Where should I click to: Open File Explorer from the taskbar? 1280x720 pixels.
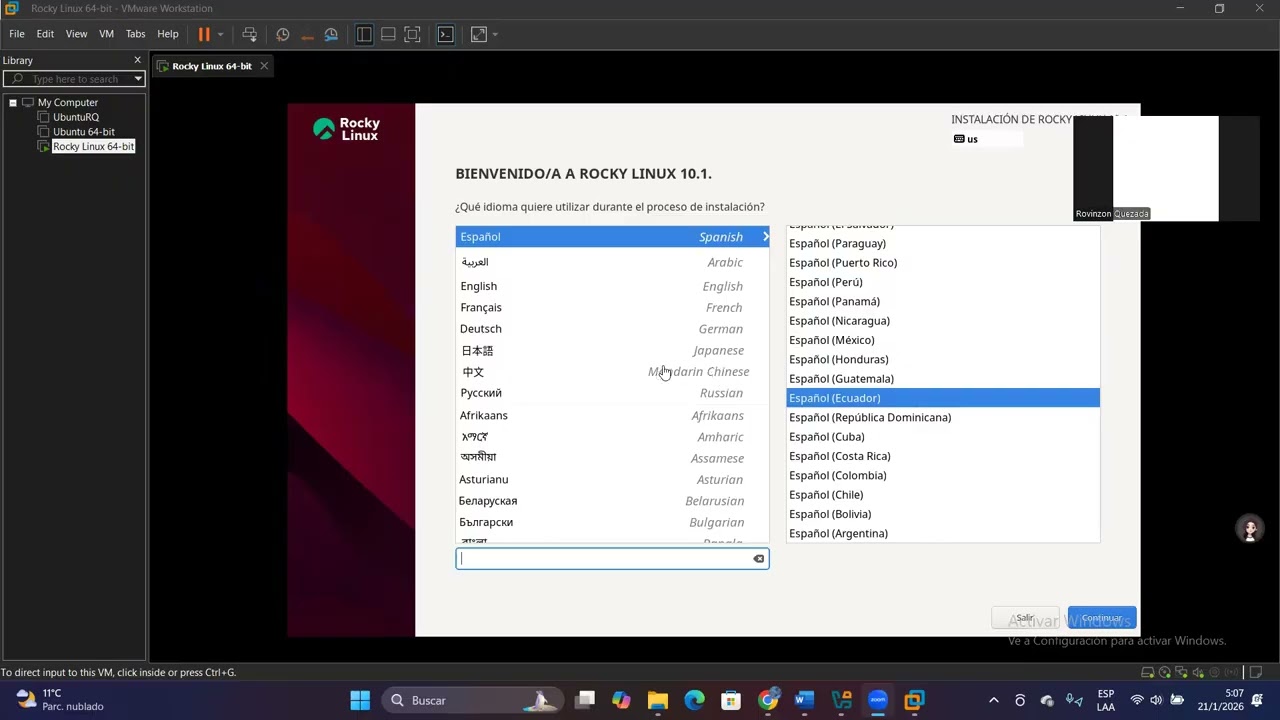(657, 700)
